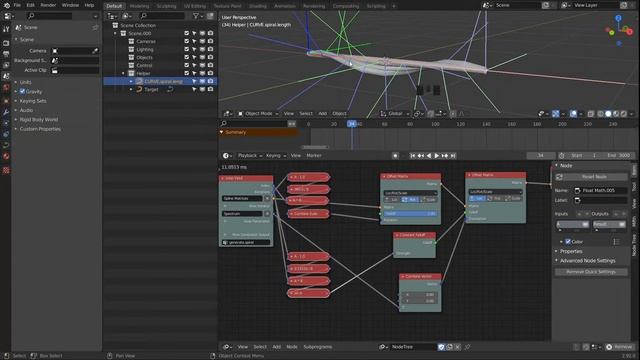Viewport: 640px width, 360px height.
Task: Hide the Scene.000 collection in viewport
Action: 202,33
